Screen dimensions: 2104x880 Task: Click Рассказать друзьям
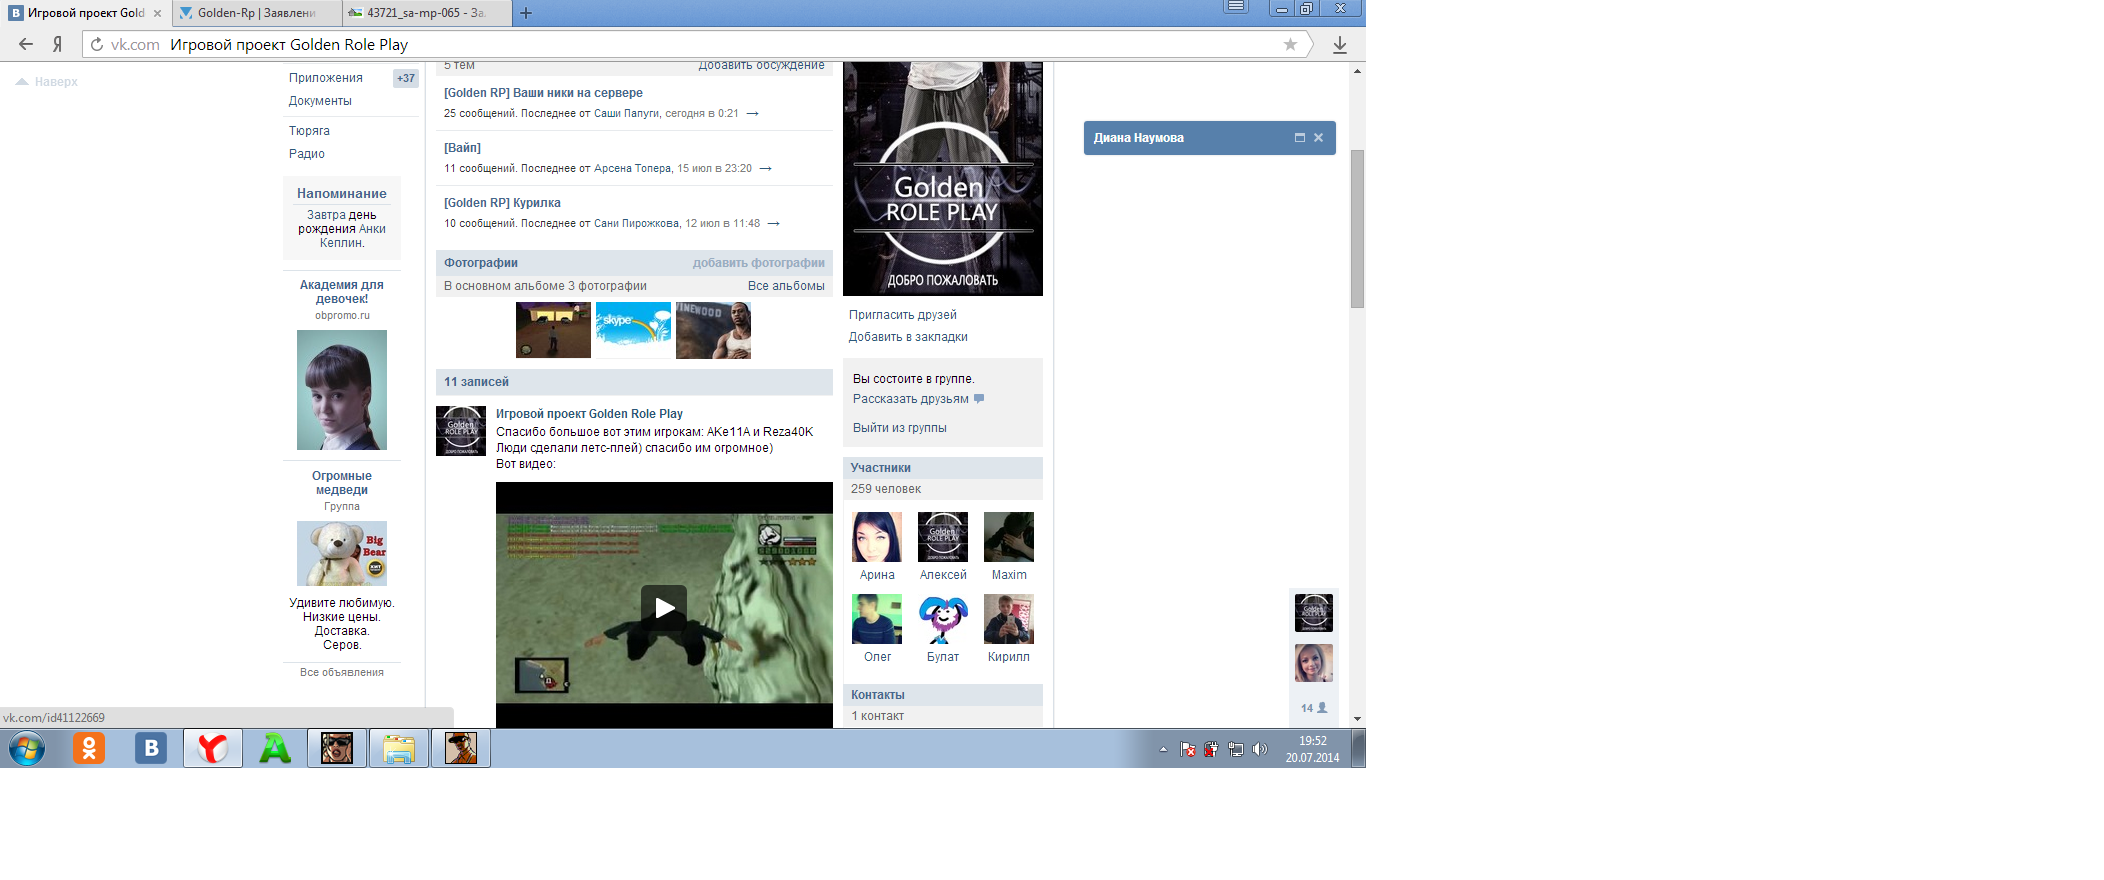911,399
